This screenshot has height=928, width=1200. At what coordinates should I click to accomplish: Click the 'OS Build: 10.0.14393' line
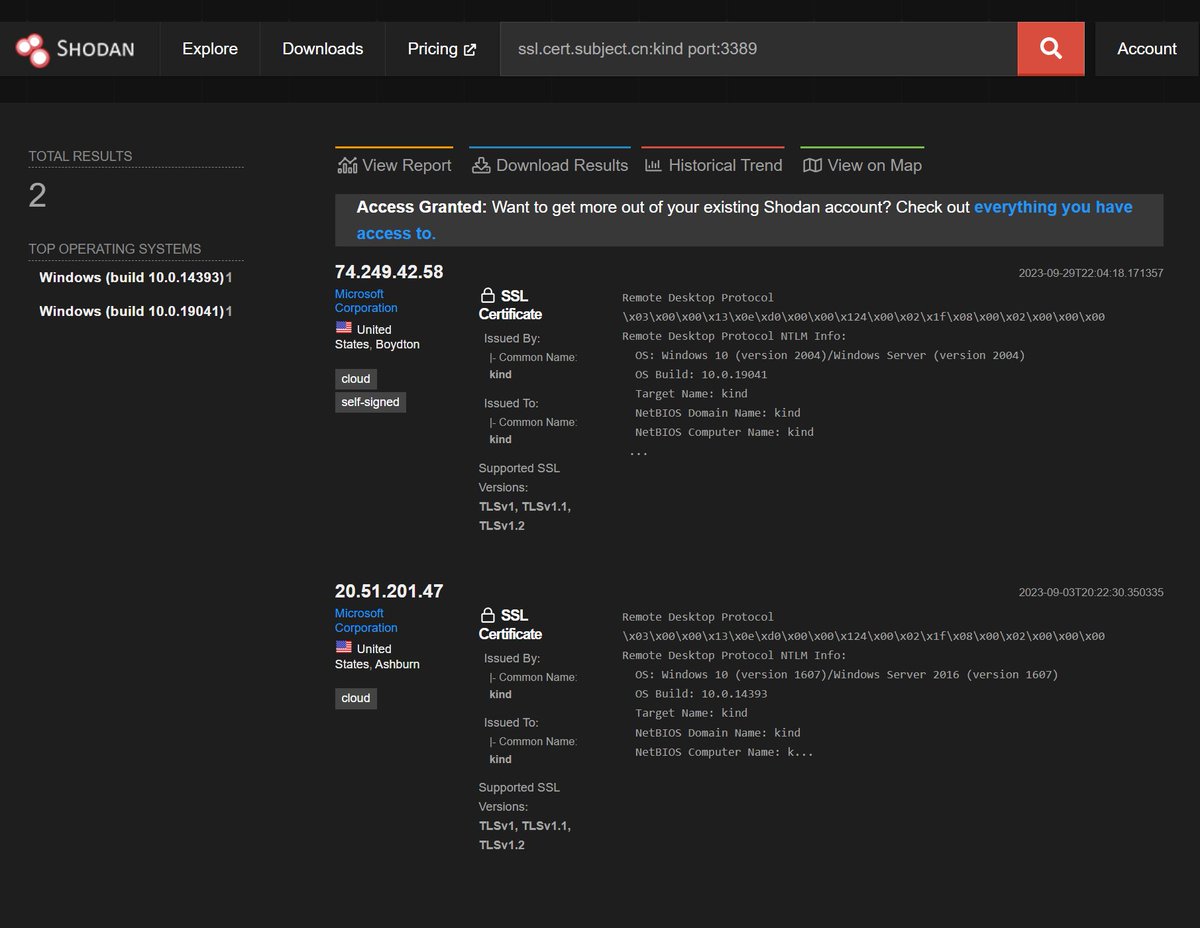[x=701, y=693]
